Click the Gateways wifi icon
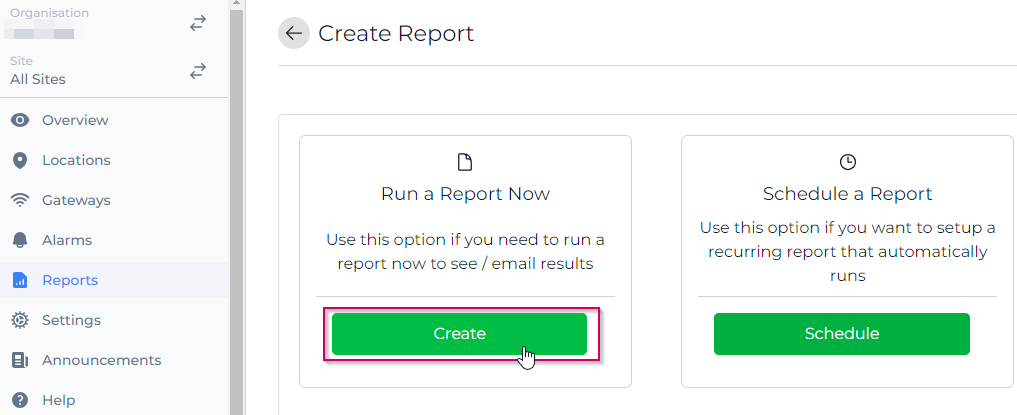1017x415 pixels. [x=19, y=200]
